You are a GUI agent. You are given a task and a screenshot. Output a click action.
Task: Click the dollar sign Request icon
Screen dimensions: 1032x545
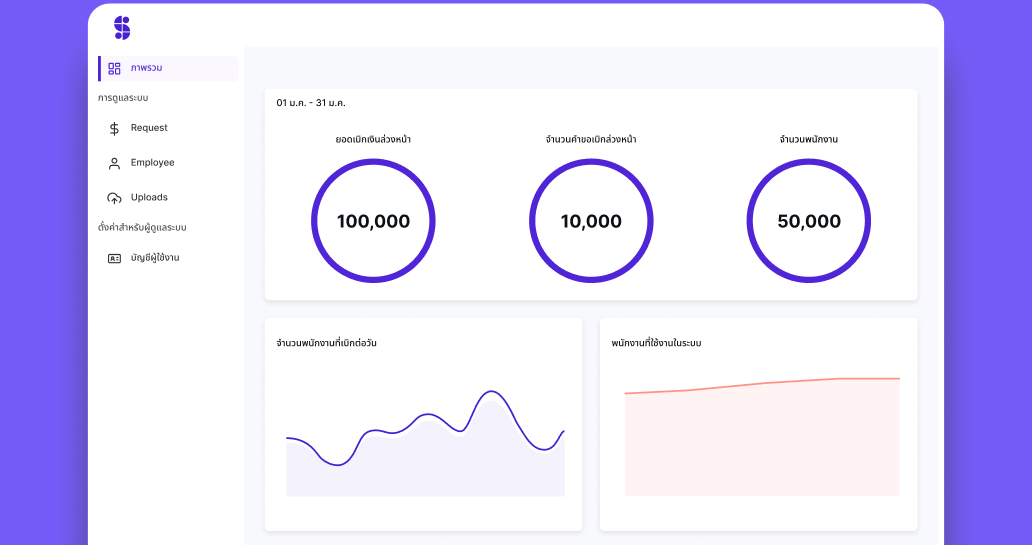114,128
